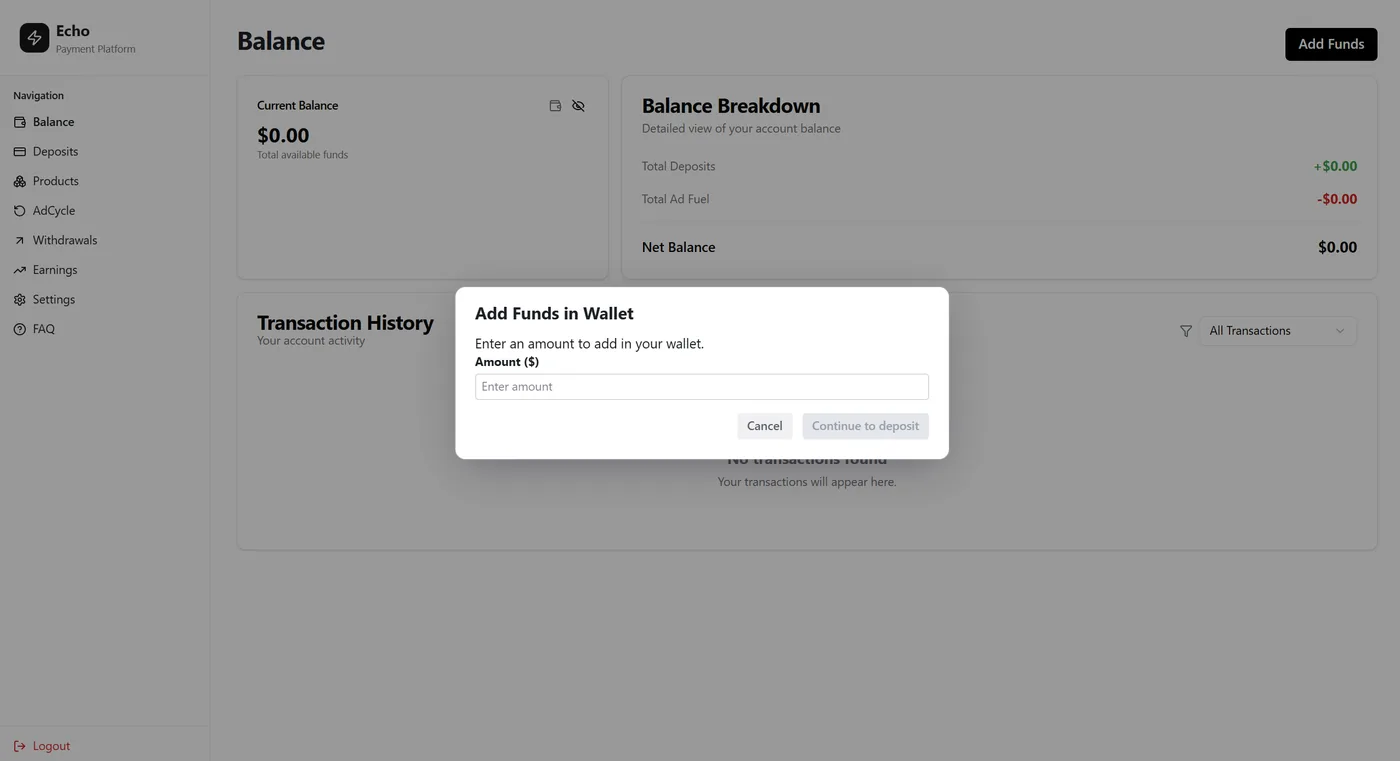
Task: Click the Balance wallet icon in sidebar
Action: point(19,122)
